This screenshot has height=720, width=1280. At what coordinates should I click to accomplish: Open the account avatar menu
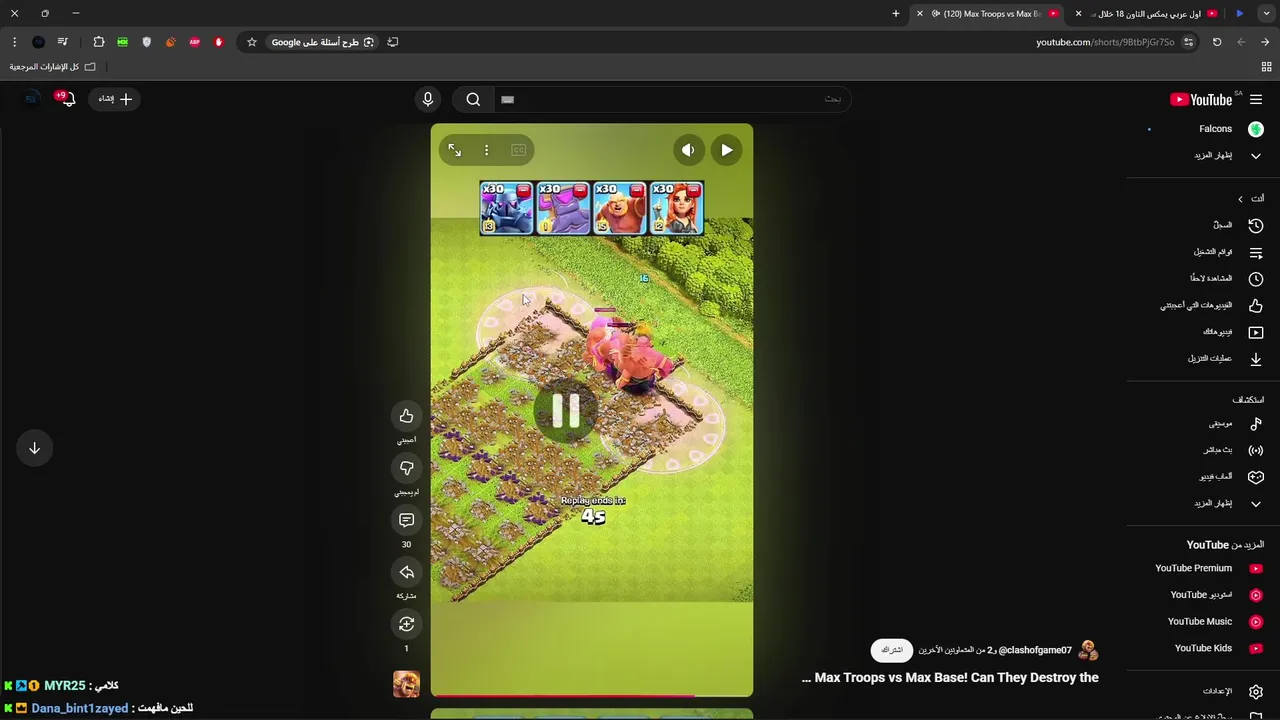click(x=32, y=99)
